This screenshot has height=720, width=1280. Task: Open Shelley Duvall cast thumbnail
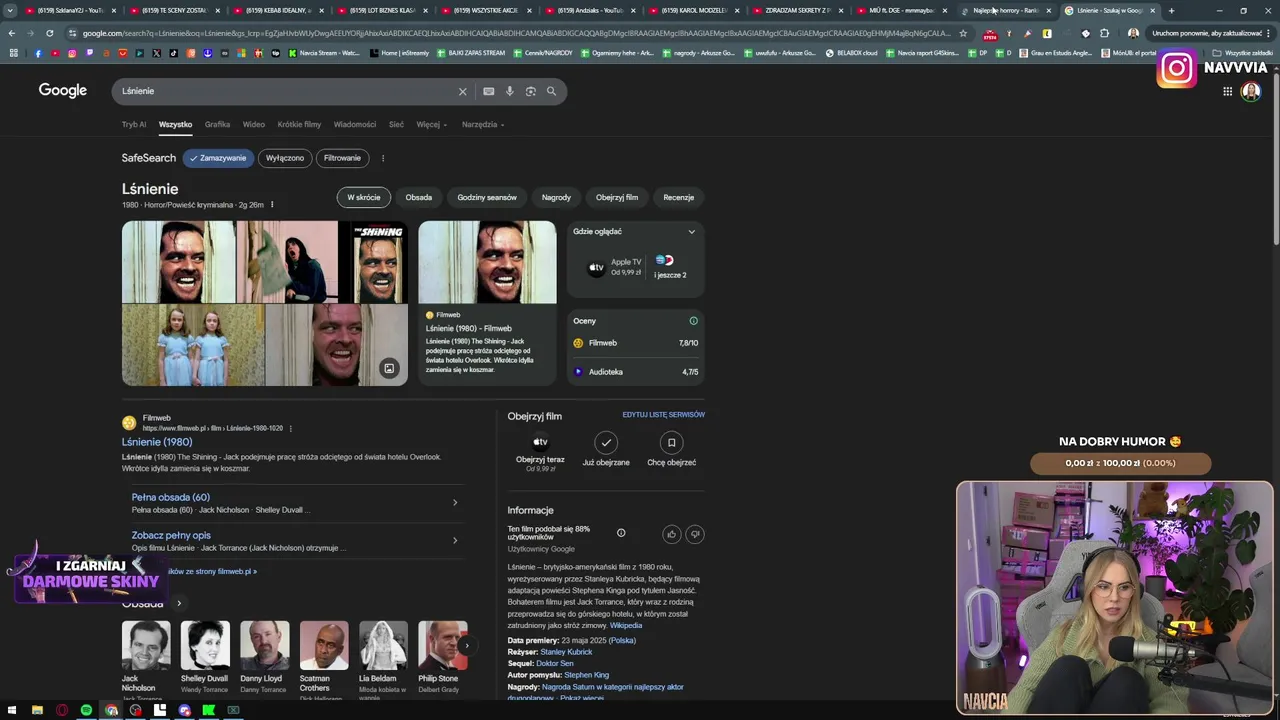pyautogui.click(x=205, y=645)
